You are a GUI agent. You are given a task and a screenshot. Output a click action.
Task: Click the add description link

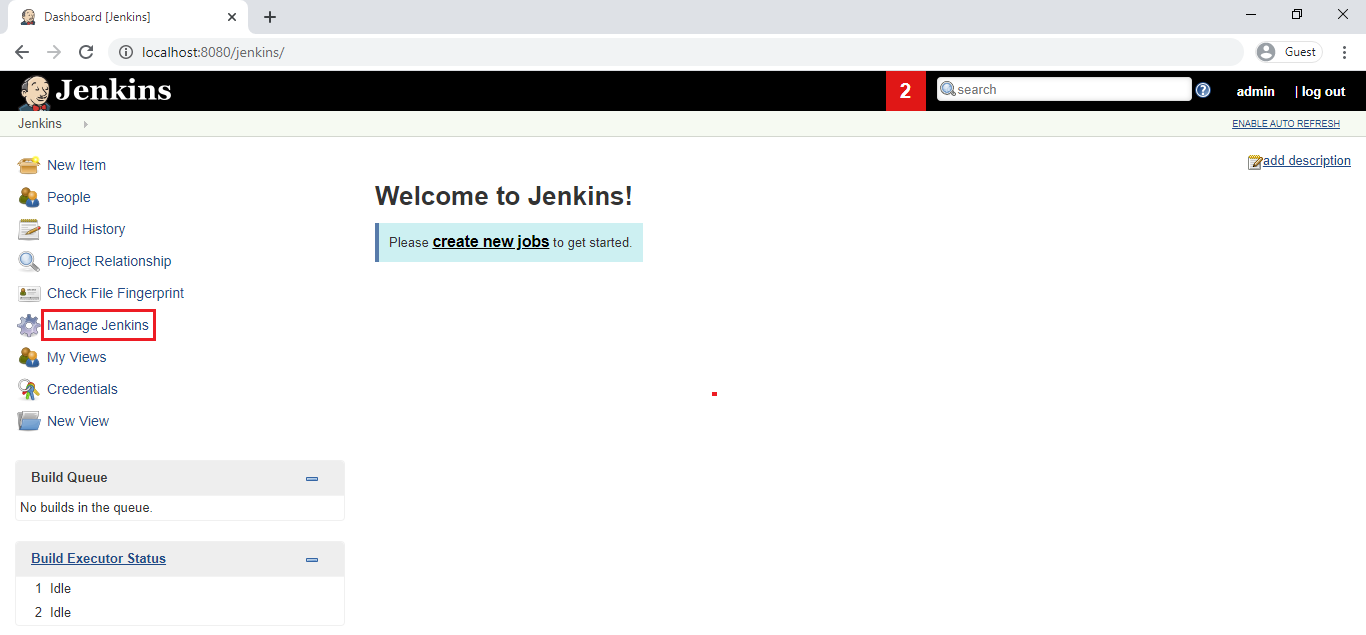(x=1307, y=161)
